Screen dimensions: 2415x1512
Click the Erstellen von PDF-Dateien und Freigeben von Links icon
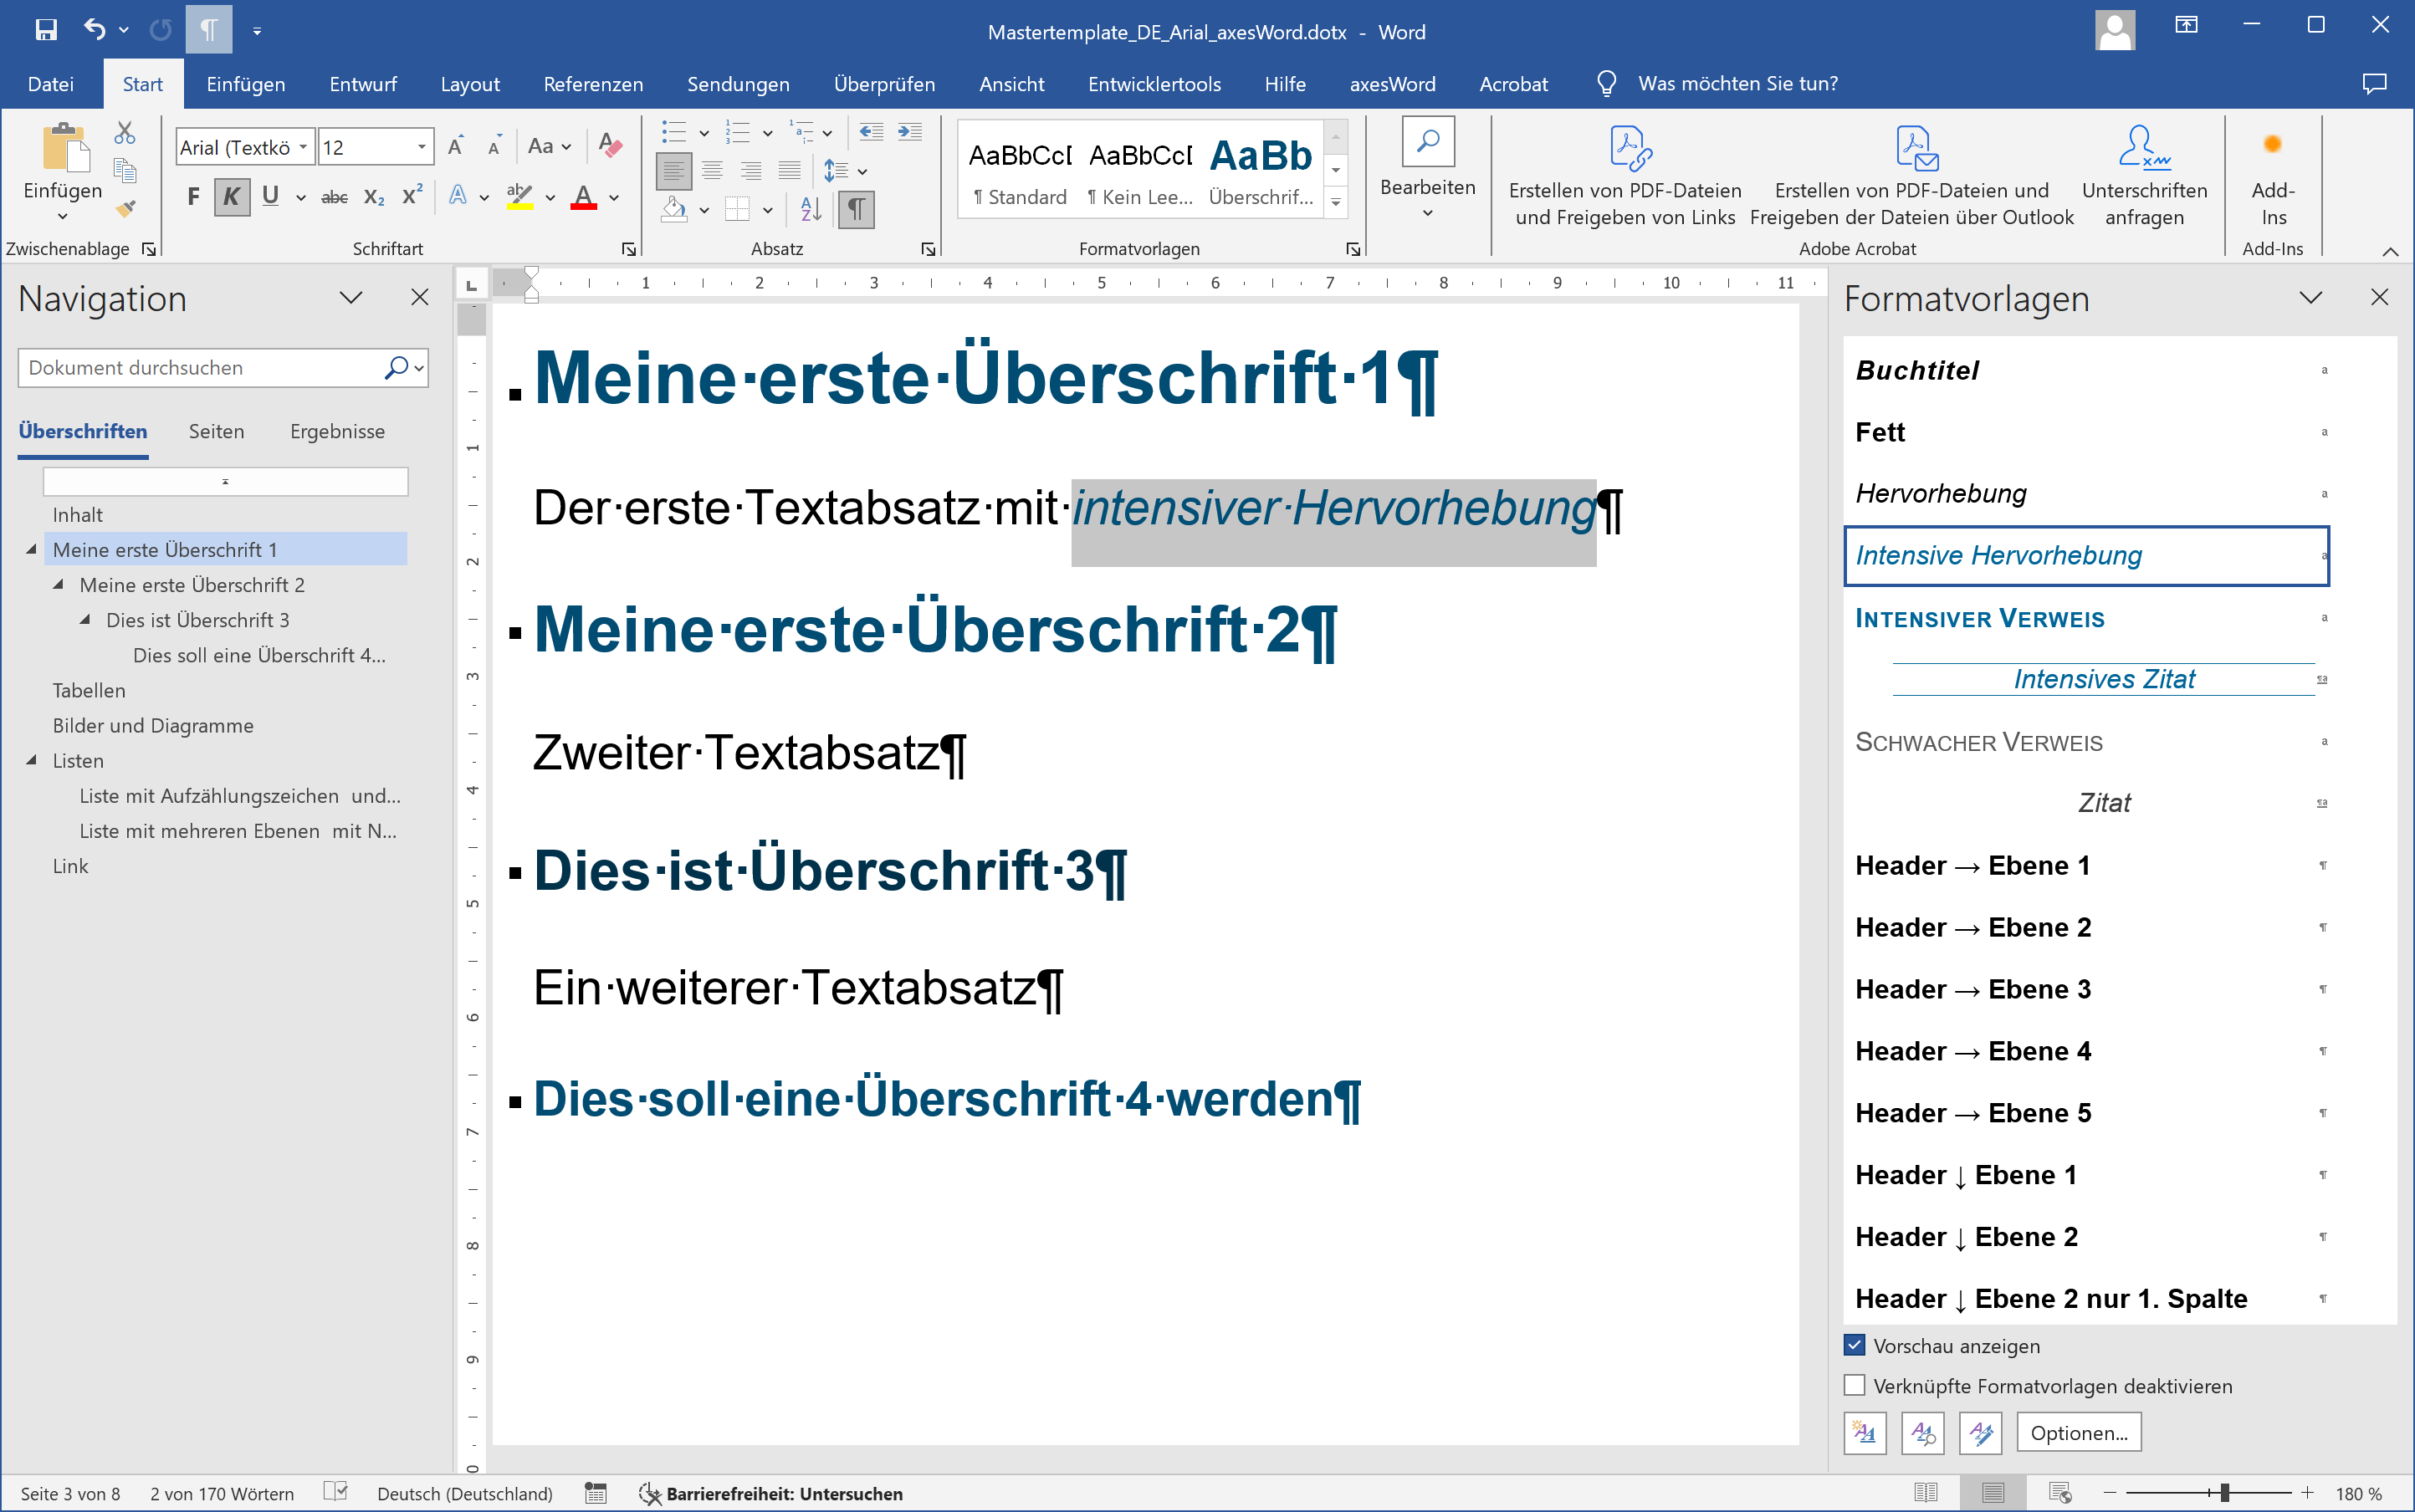pos(1631,149)
